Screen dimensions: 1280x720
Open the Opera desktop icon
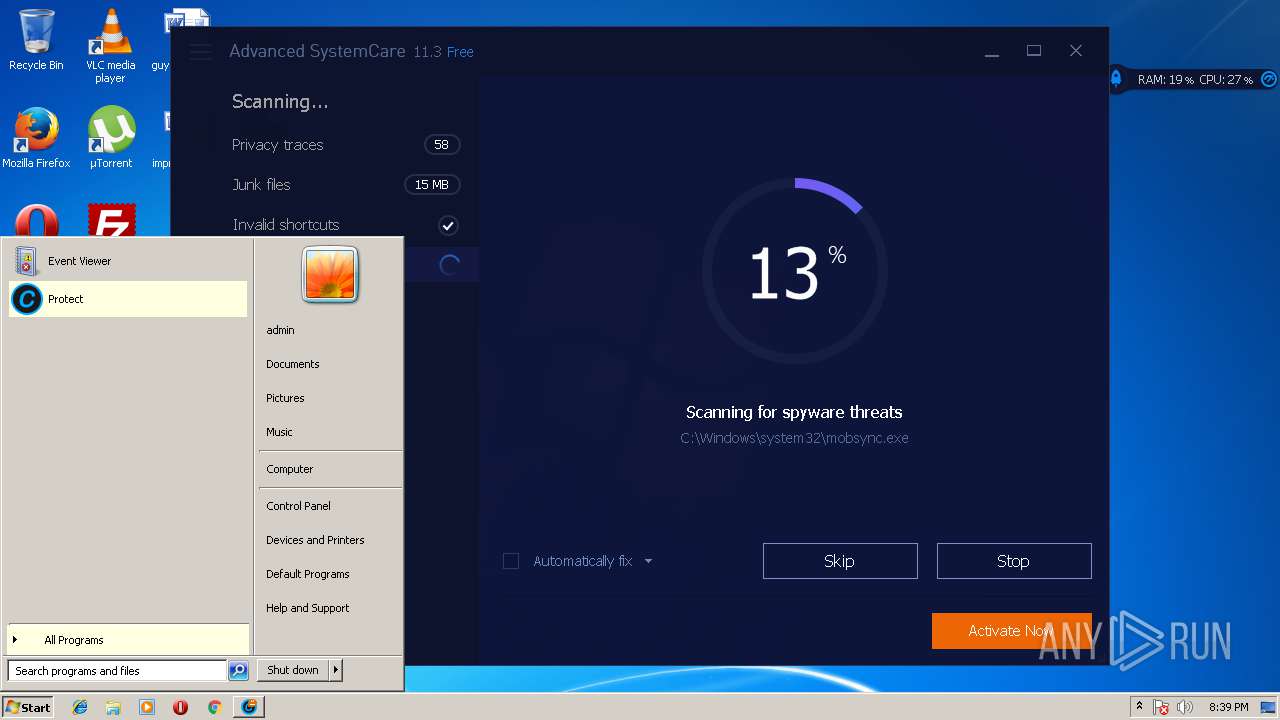coord(36,220)
